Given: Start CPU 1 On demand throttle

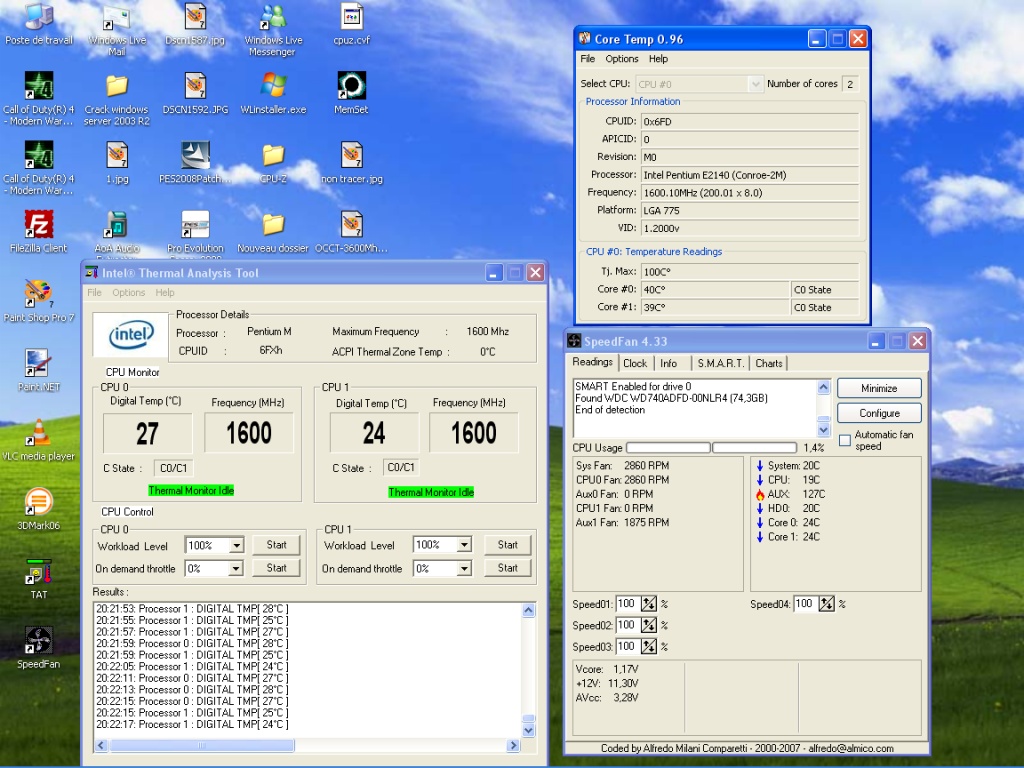Looking at the screenshot, I should point(507,568).
